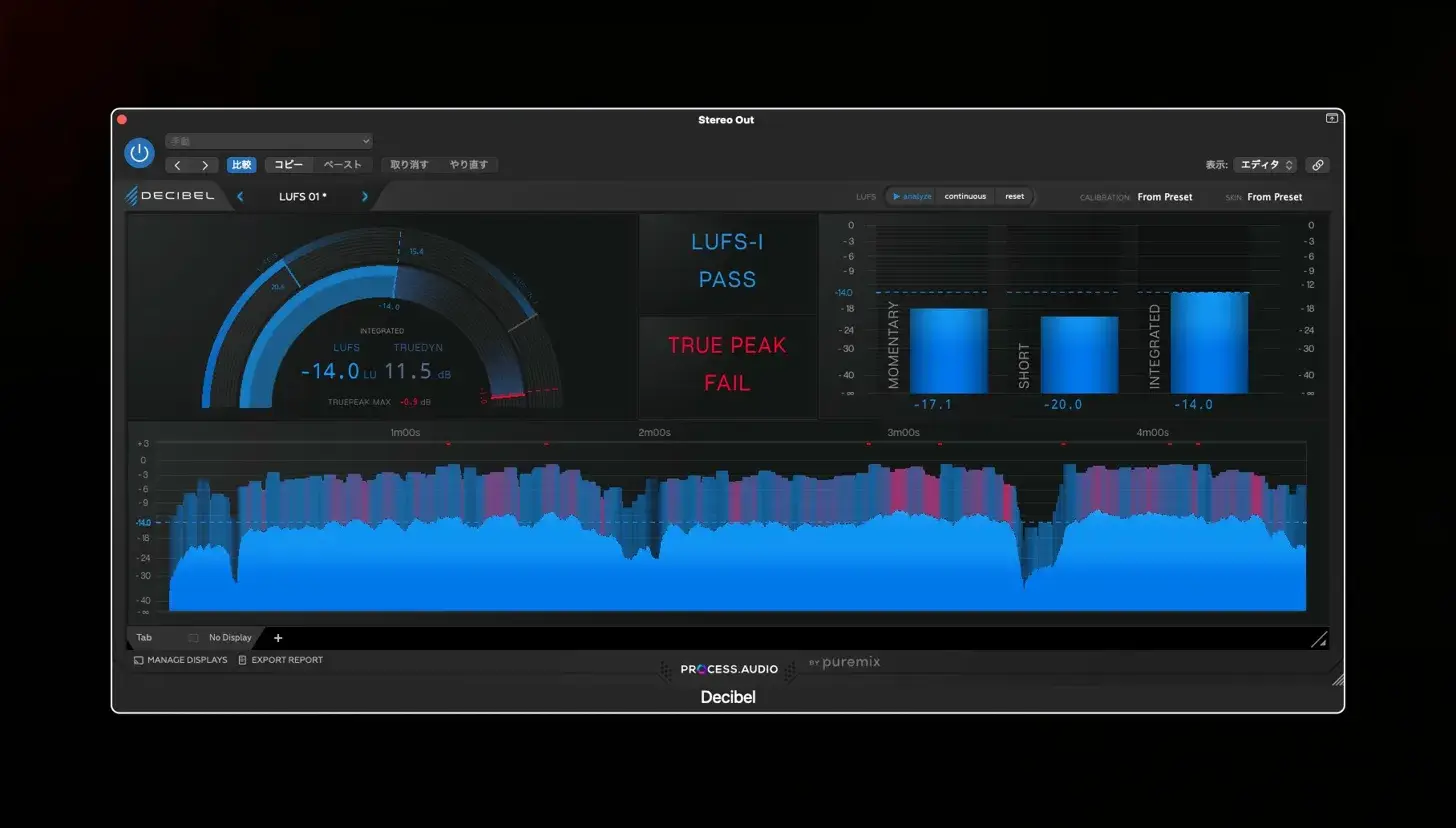
Task: Open Manage Displays
Action: tap(181, 660)
